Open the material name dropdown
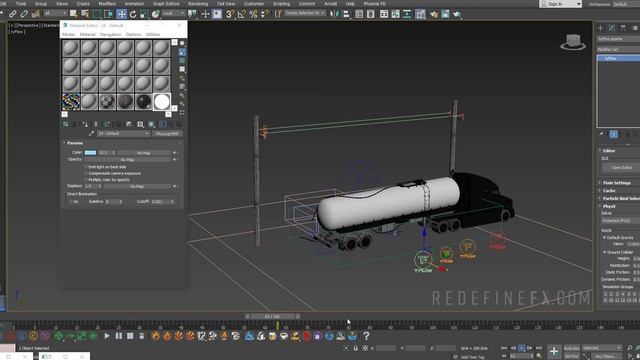Image resolution: width=640 pixels, height=360 pixels. tap(123, 133)
